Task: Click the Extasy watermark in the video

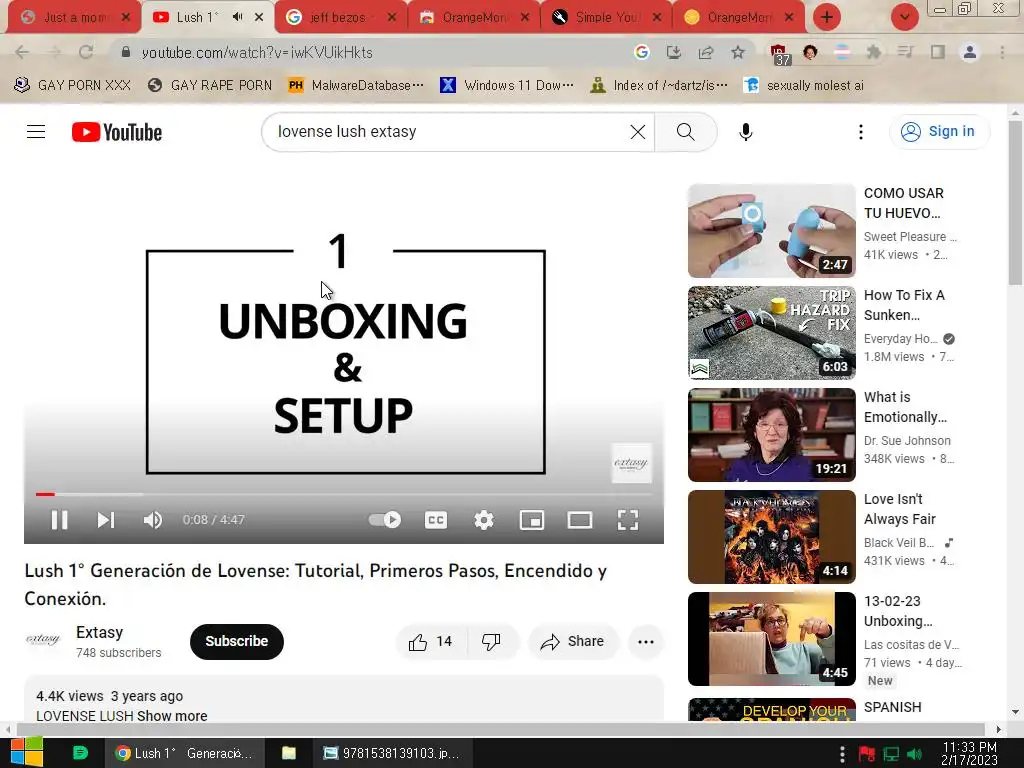Action: coord(631,463)
